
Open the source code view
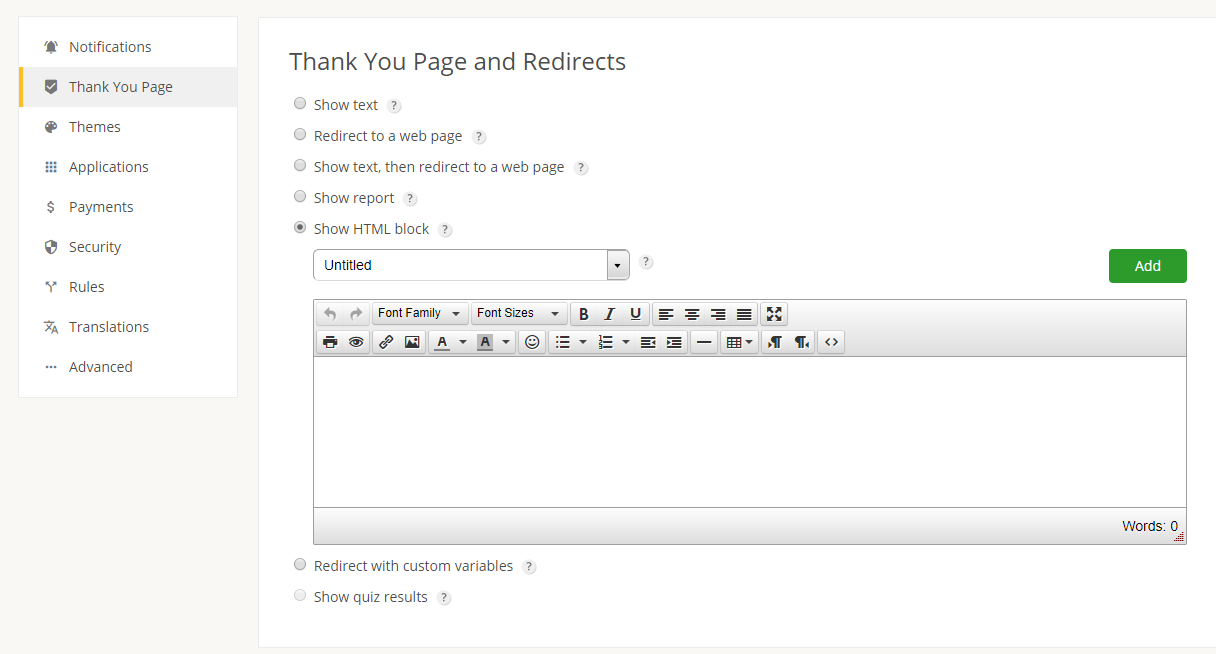point(831,342)
